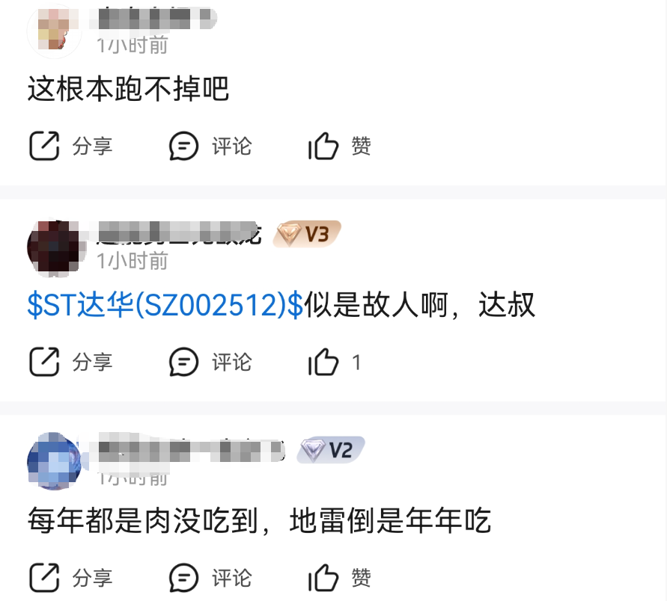Like the '每年都是肉没吃到' post with thumbs-up
Viewport: 667px width, 601px height.
[323, 578]
